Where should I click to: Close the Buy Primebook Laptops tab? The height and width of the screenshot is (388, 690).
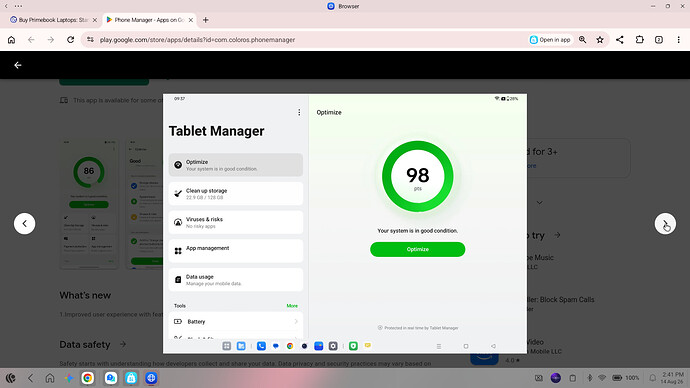95,20
